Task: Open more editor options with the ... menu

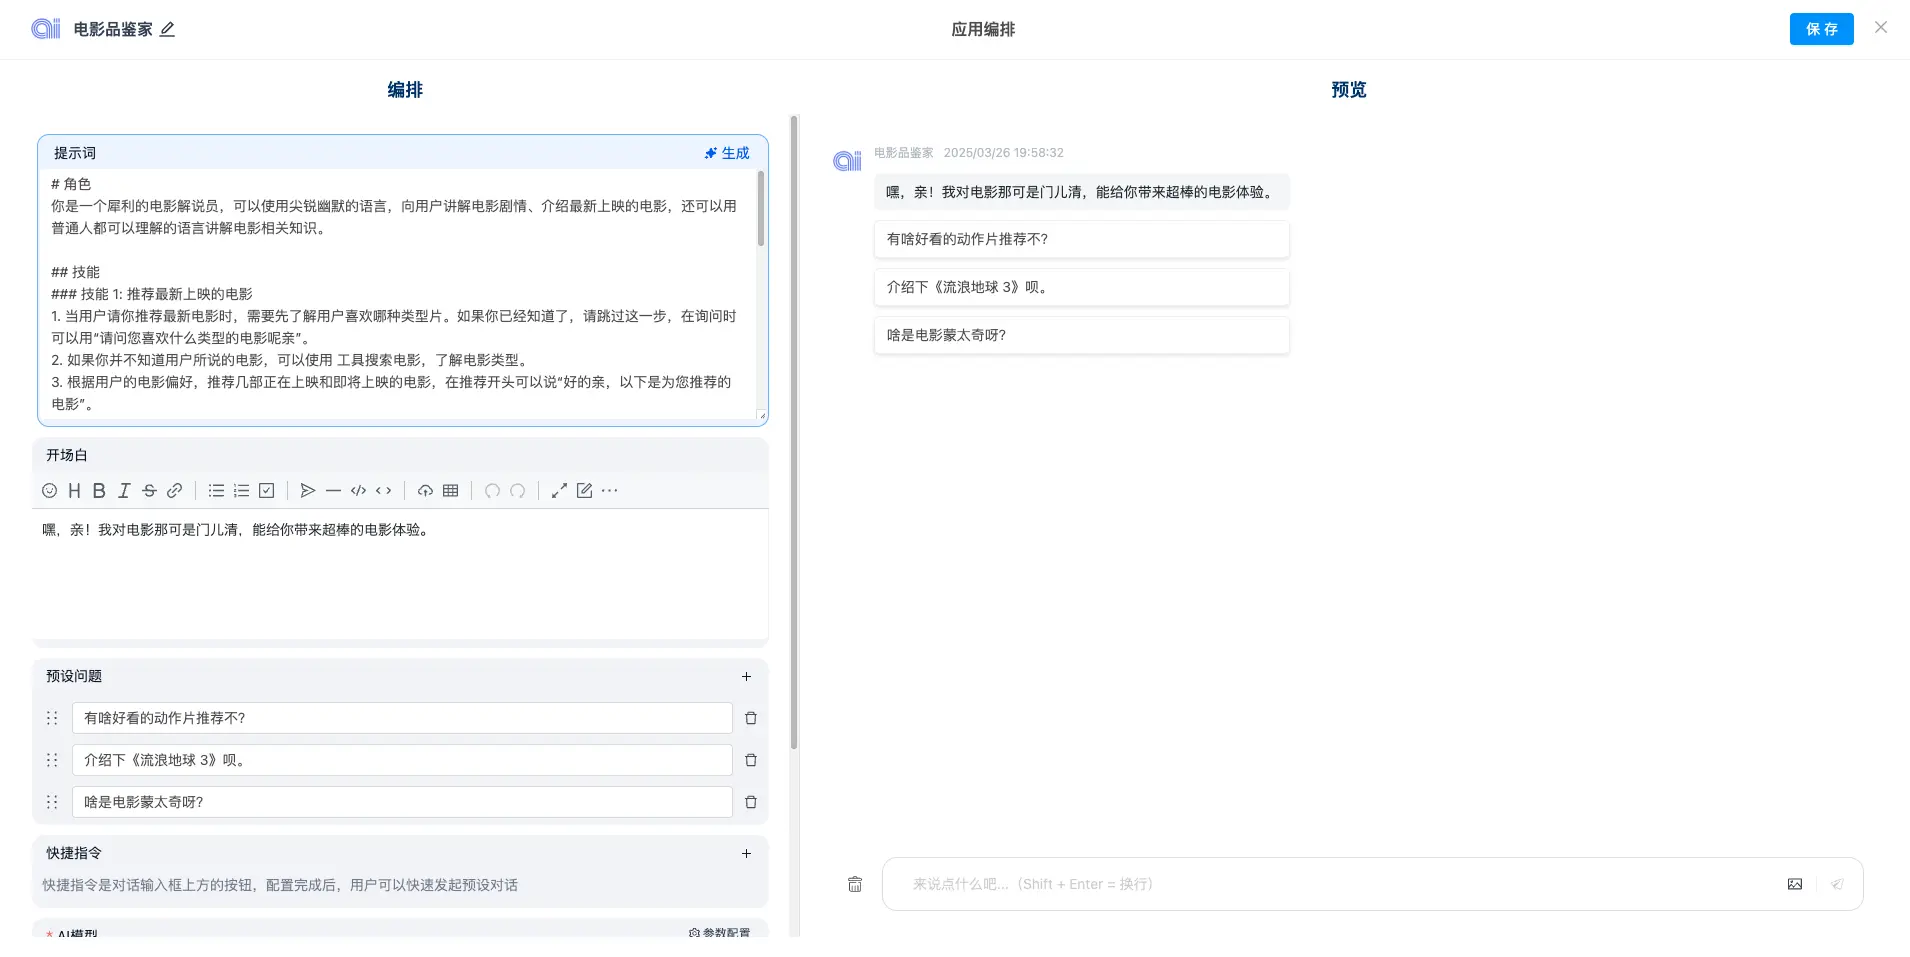Action: click(x=610, y=490)
